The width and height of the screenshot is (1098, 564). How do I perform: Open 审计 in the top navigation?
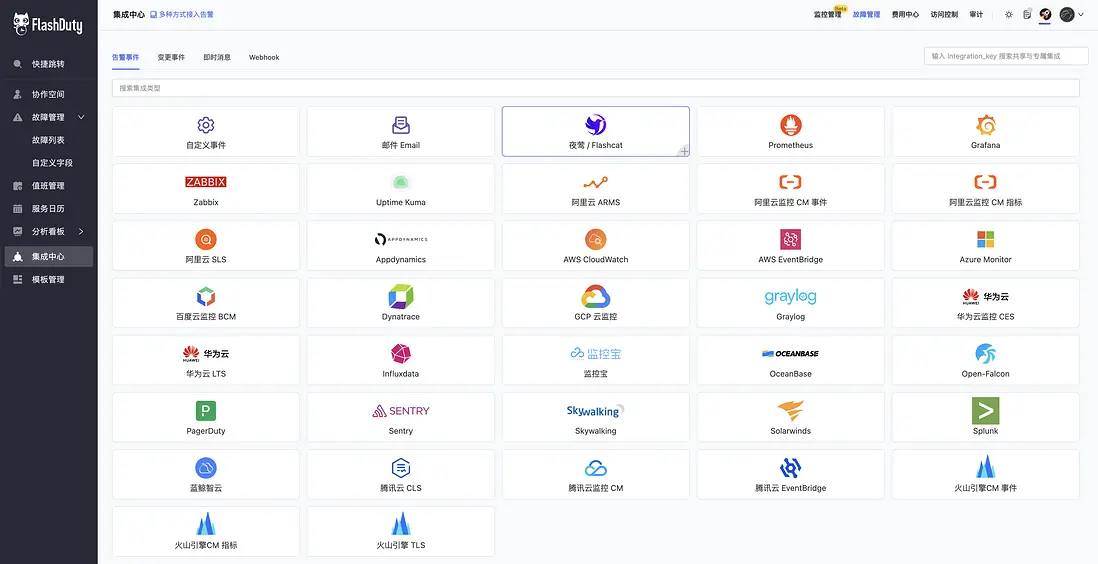point(976,15)
